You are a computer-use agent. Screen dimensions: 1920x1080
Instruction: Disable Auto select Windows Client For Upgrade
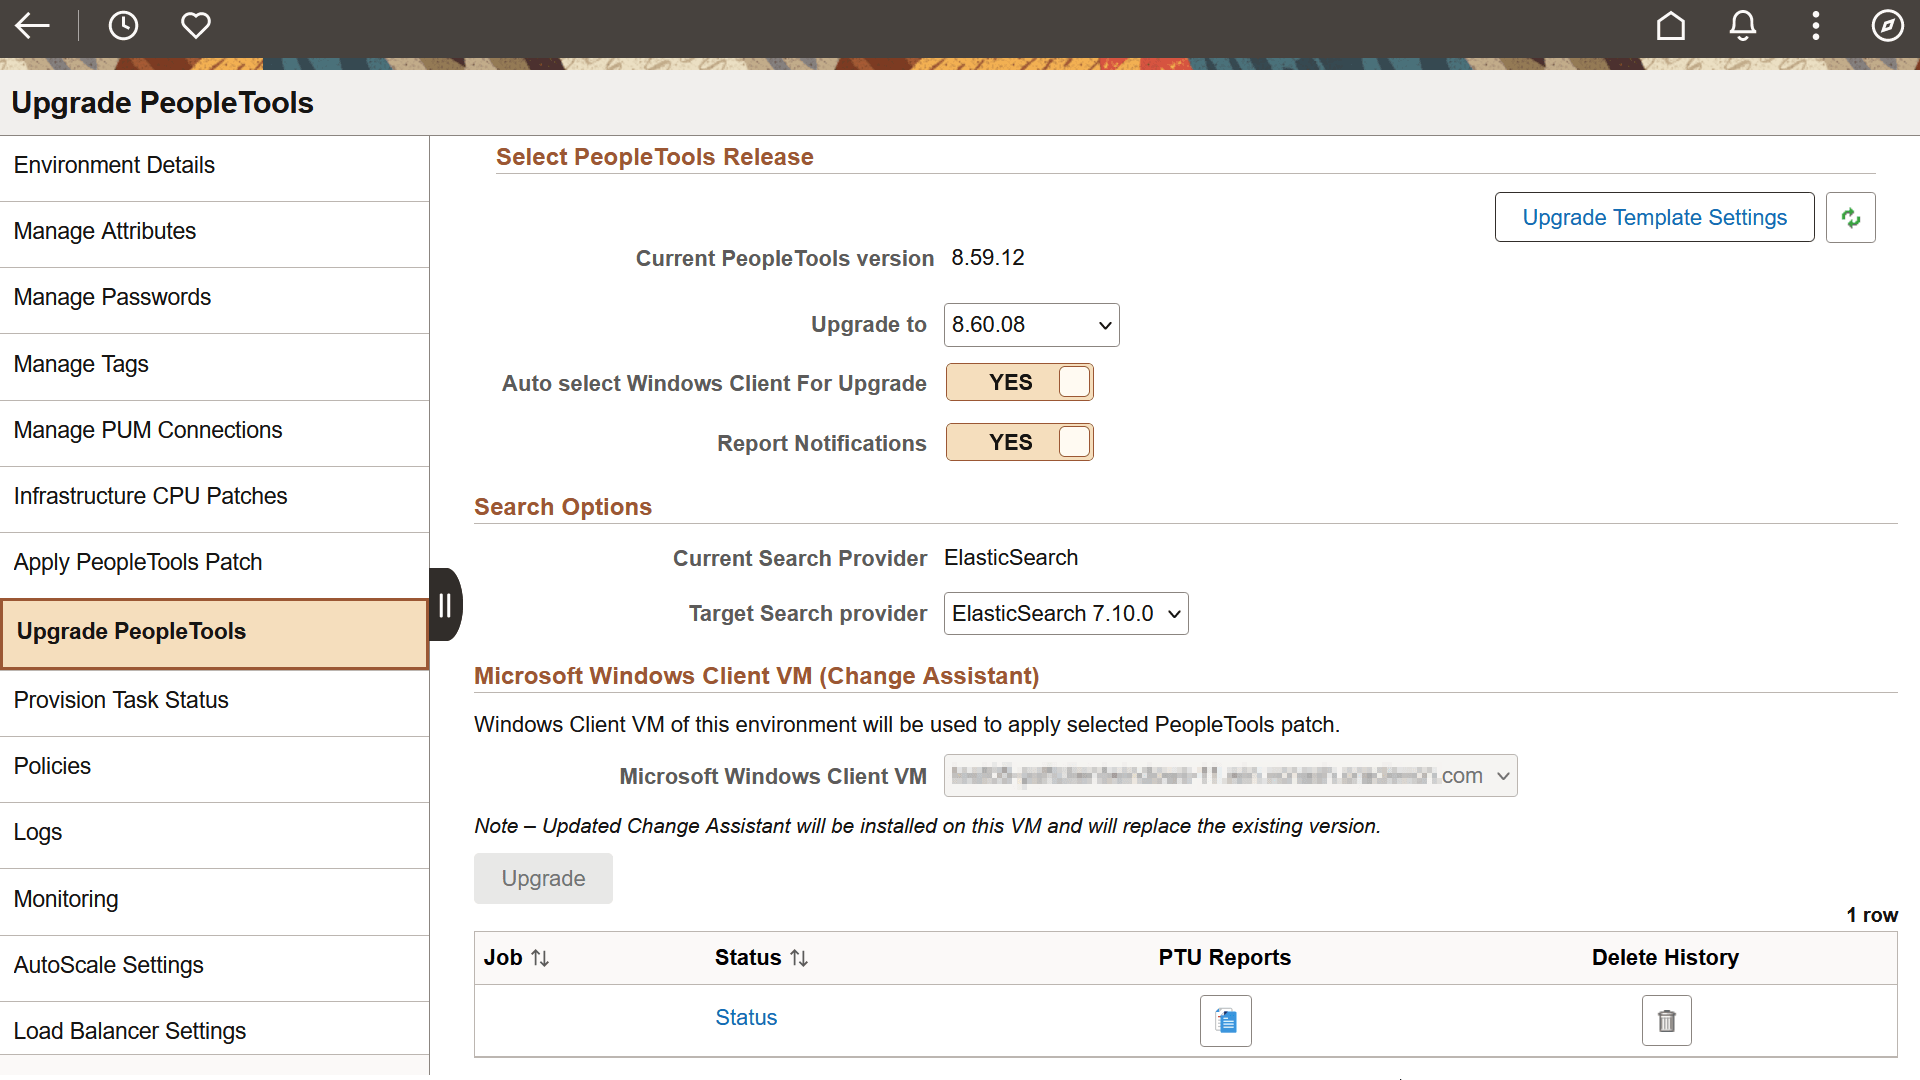1019,382
